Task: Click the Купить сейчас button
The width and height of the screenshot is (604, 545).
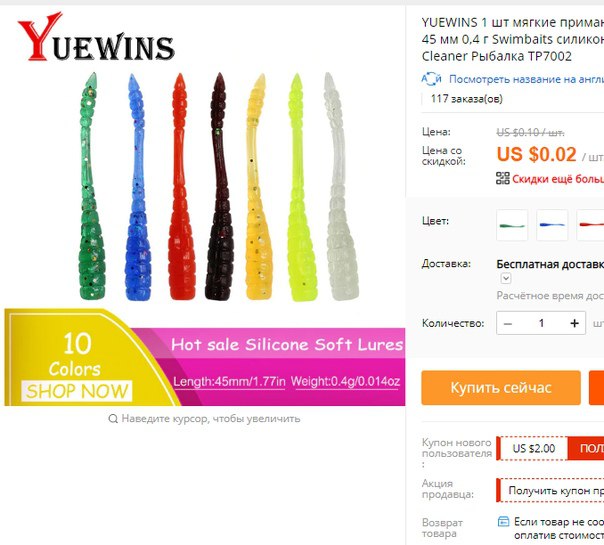Action: click(501, 387)
